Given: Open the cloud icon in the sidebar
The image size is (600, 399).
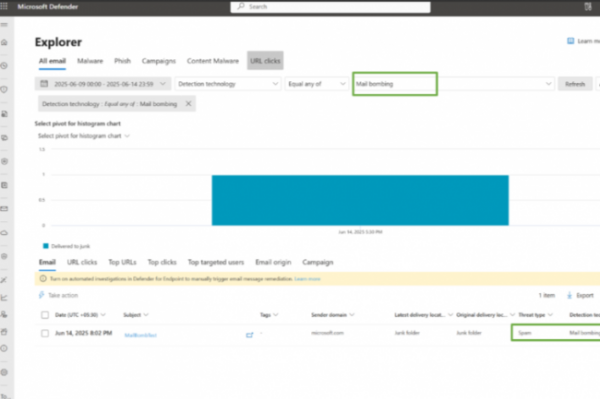Looking at the screenshot, I should pyautogui.click(x=4, y=233).
